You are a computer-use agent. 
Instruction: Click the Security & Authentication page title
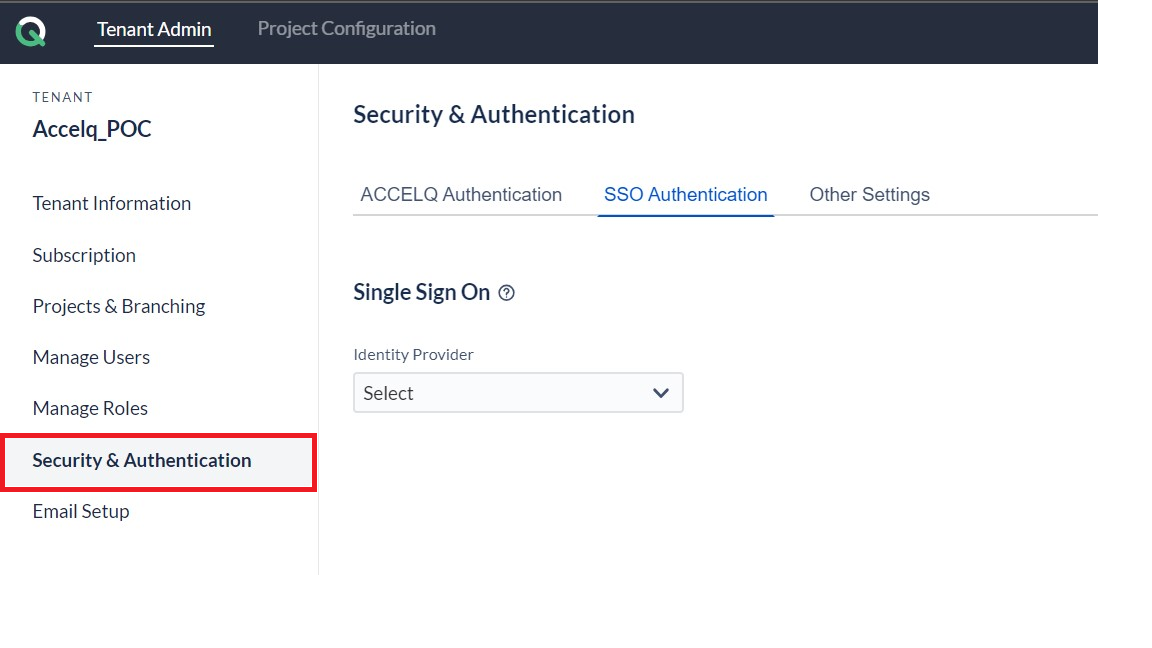494,115
